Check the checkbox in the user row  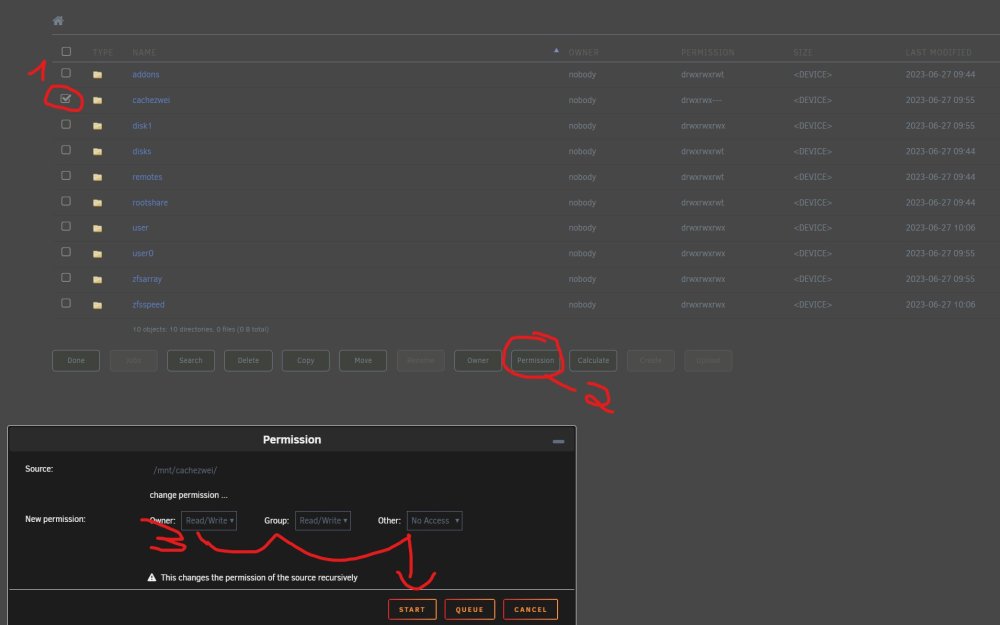(66, 226)
